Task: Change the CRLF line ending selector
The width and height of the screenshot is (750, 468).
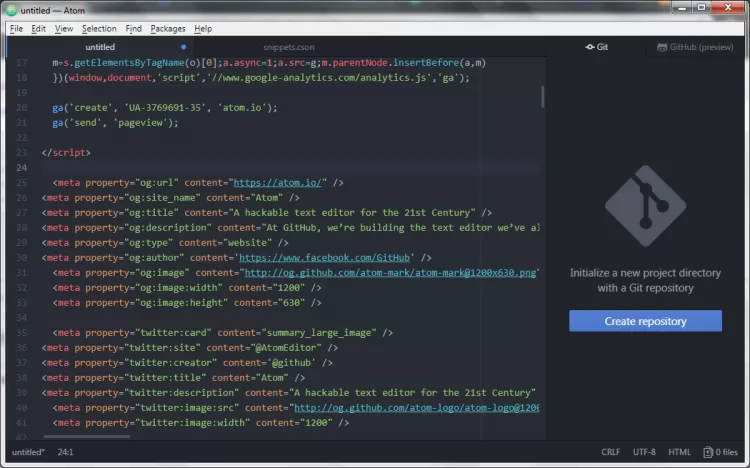Action: coord(610,452)
